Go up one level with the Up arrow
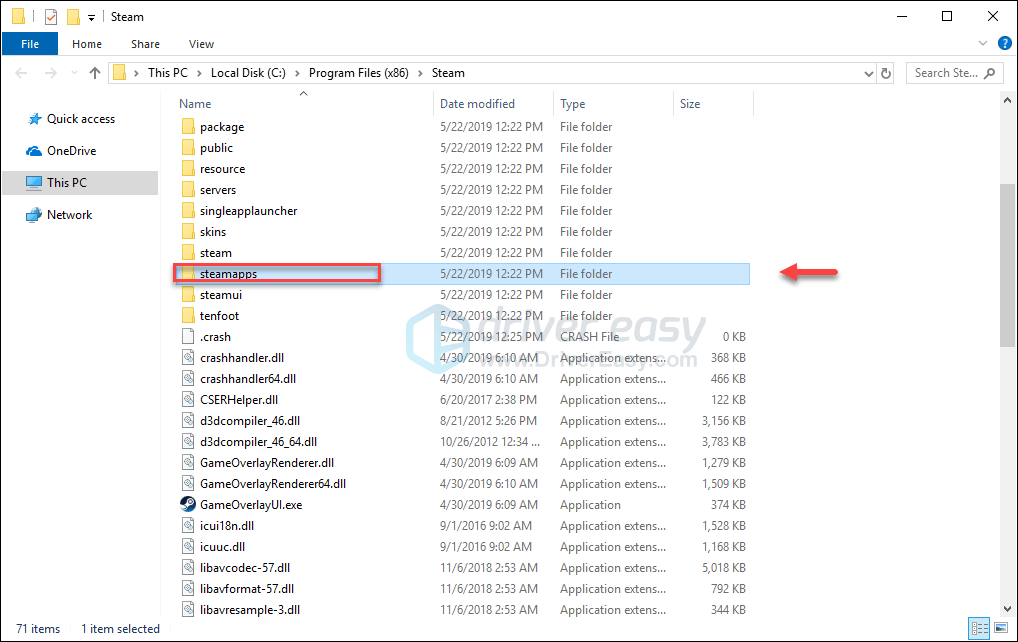Viewport: 1018px width, 642px height. click(95, 73)
